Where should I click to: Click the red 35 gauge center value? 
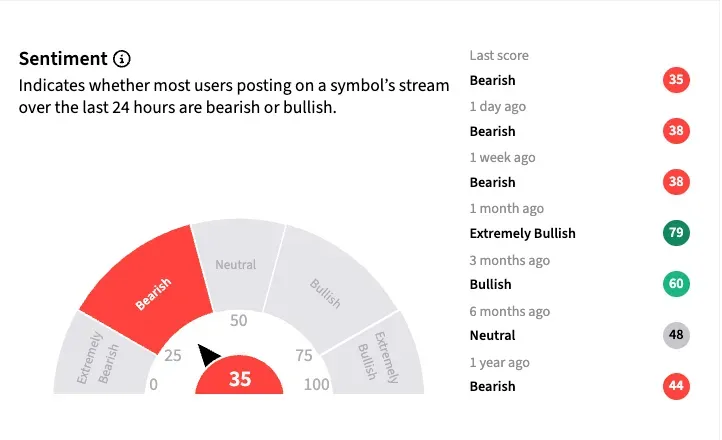pos(239,379)
